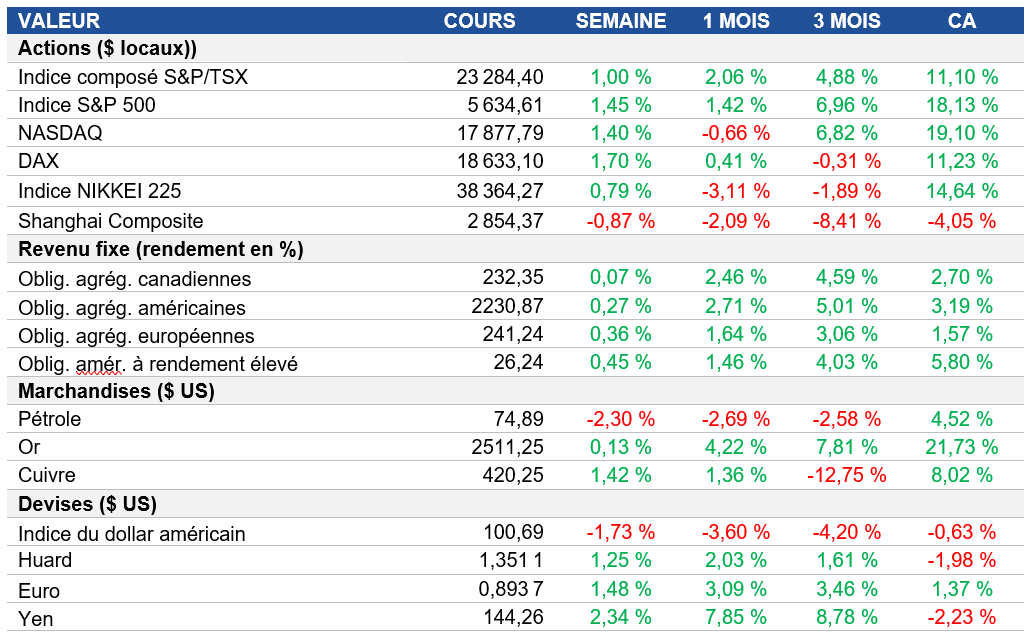Select the Pétrole price cell 74,89
Image resolution: width=1030 pixels, height=637 pixels.
point(518,419)
